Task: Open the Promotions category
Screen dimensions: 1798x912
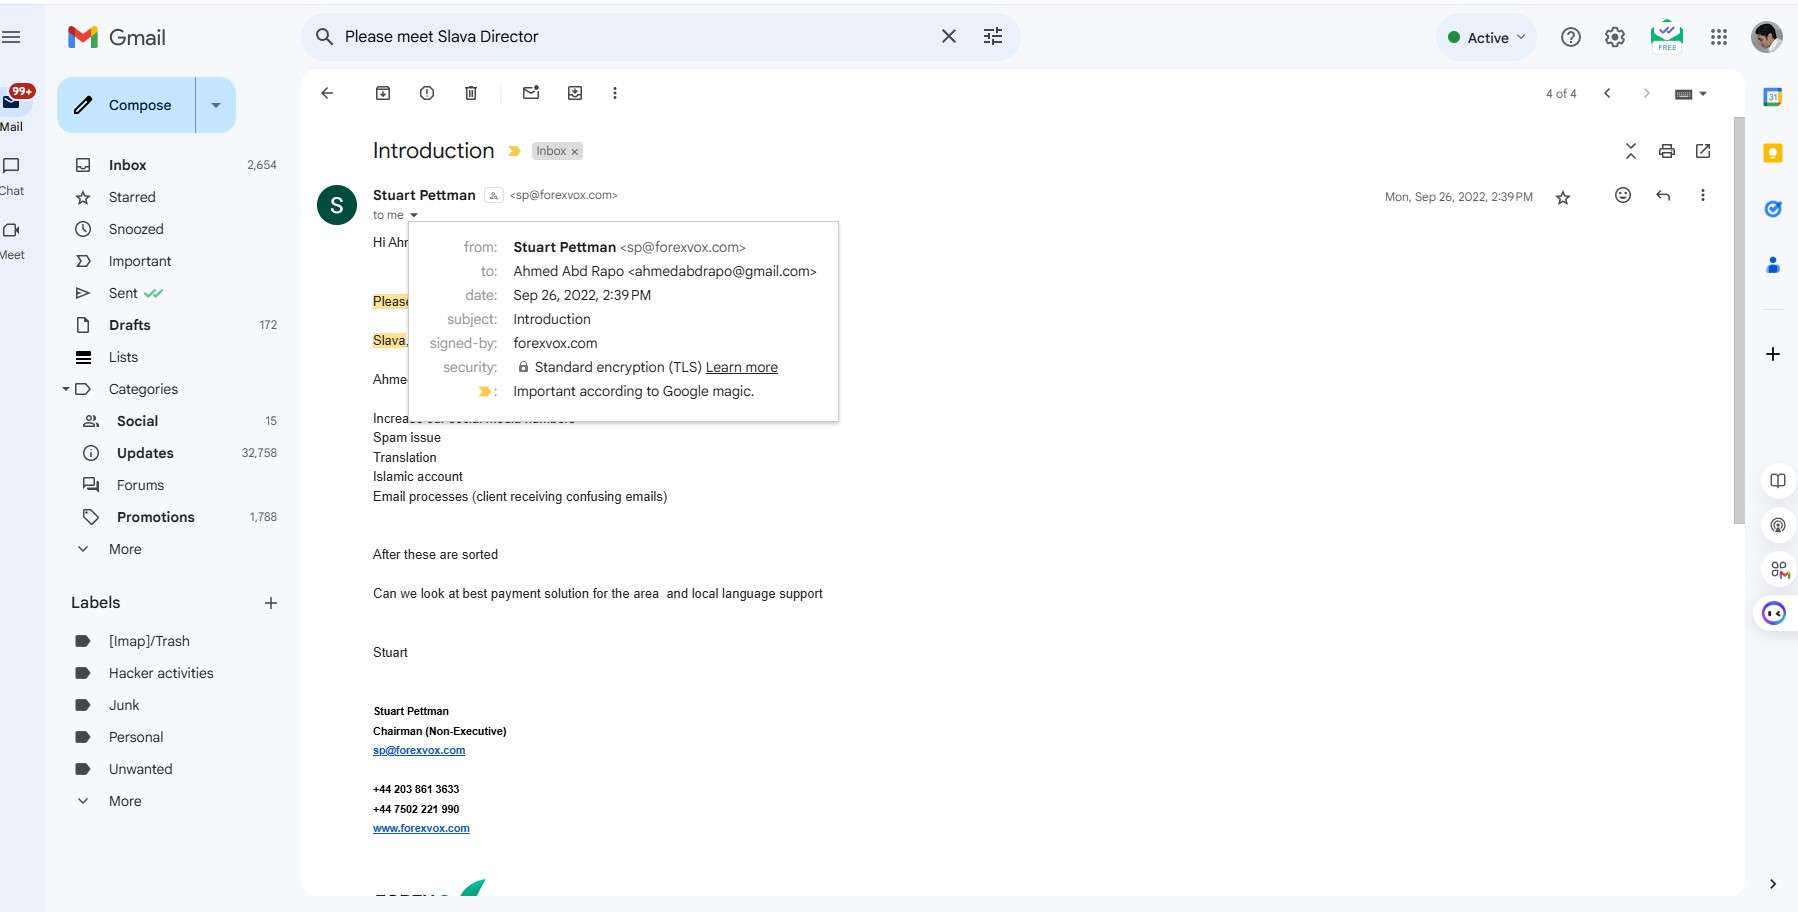Action: coord(155,517)
